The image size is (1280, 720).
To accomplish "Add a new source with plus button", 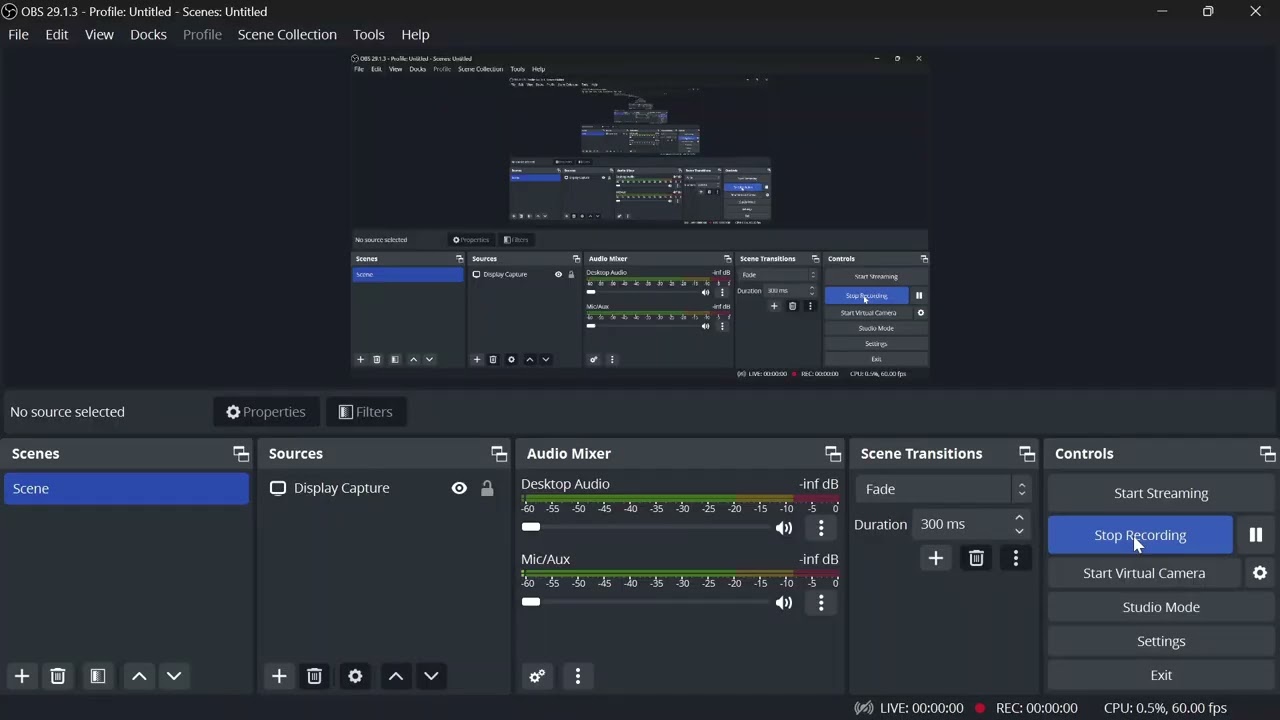I will (x=279, y=676).
